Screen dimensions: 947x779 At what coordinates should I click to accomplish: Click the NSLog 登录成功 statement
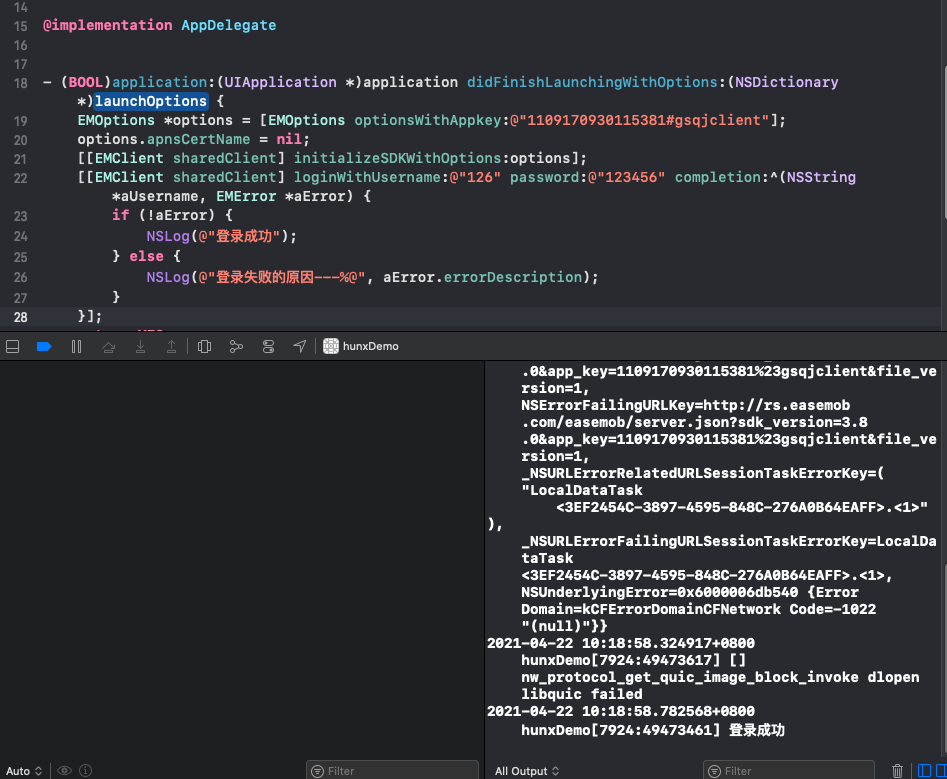click(222, 236)
